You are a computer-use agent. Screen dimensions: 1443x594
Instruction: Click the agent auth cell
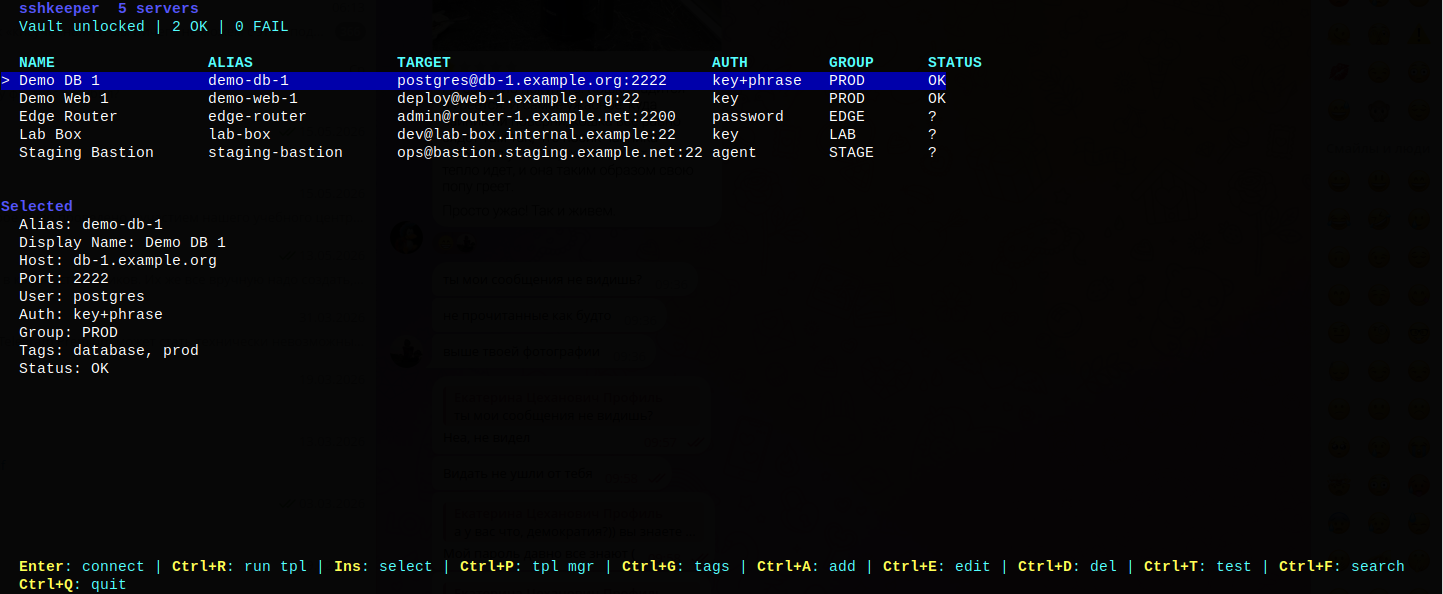[734, 152]
